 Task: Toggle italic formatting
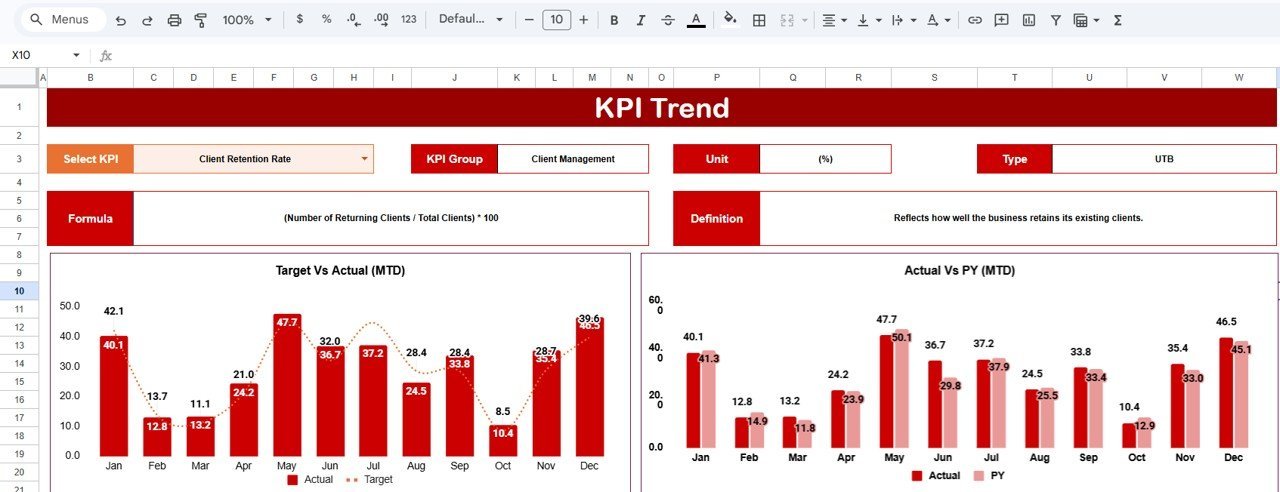[641, 20]
